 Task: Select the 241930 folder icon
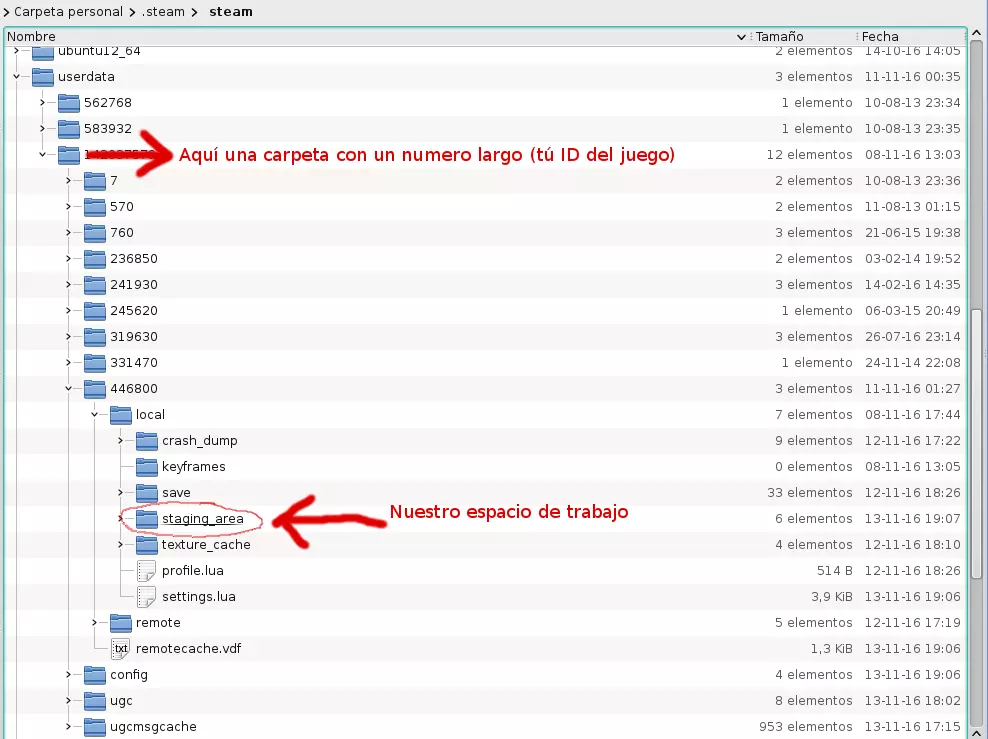tap(95, 285)
